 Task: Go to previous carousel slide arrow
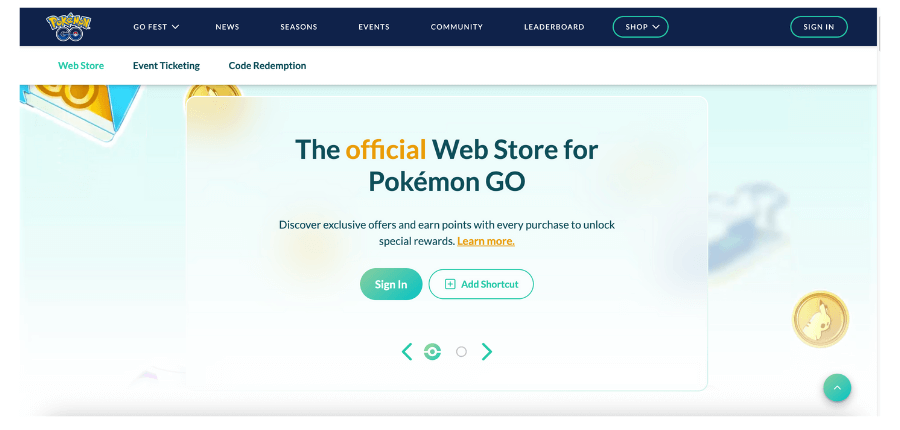pos(407,351)
